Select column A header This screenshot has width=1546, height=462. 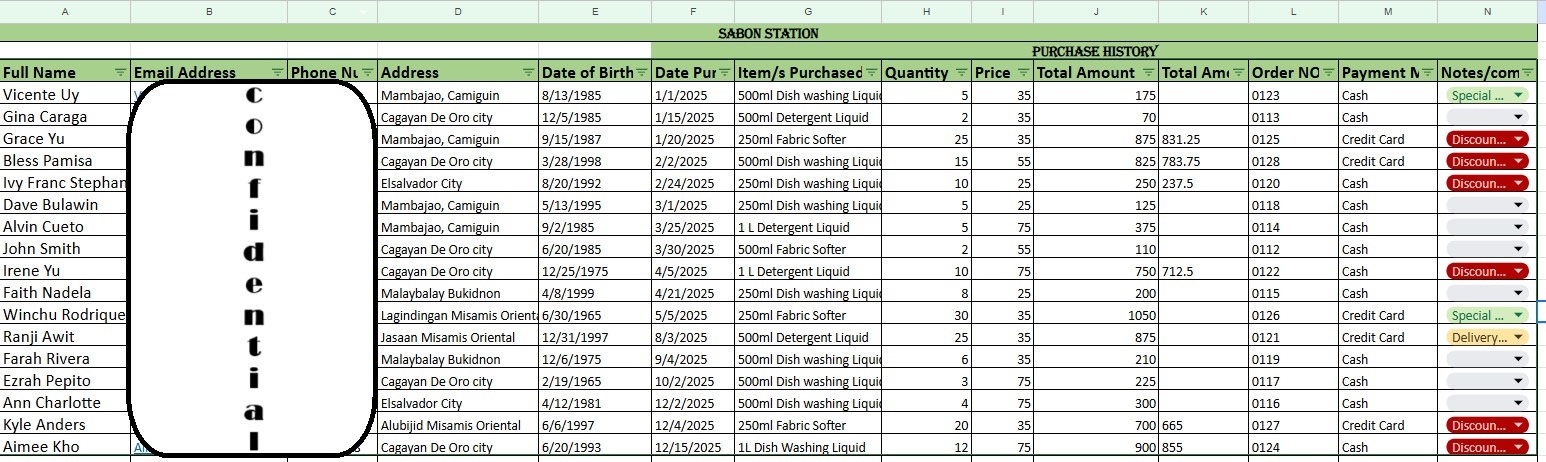coord(65,12)
